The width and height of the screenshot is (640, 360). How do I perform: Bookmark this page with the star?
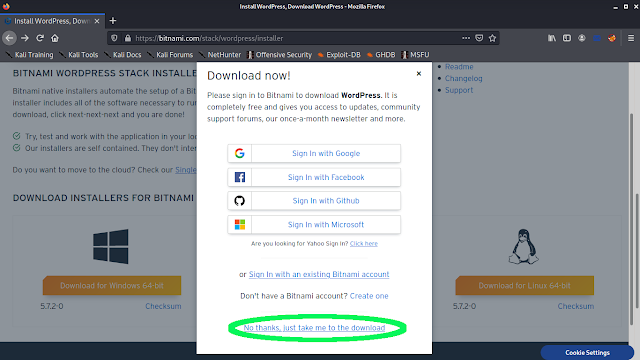tap(493, 38)
